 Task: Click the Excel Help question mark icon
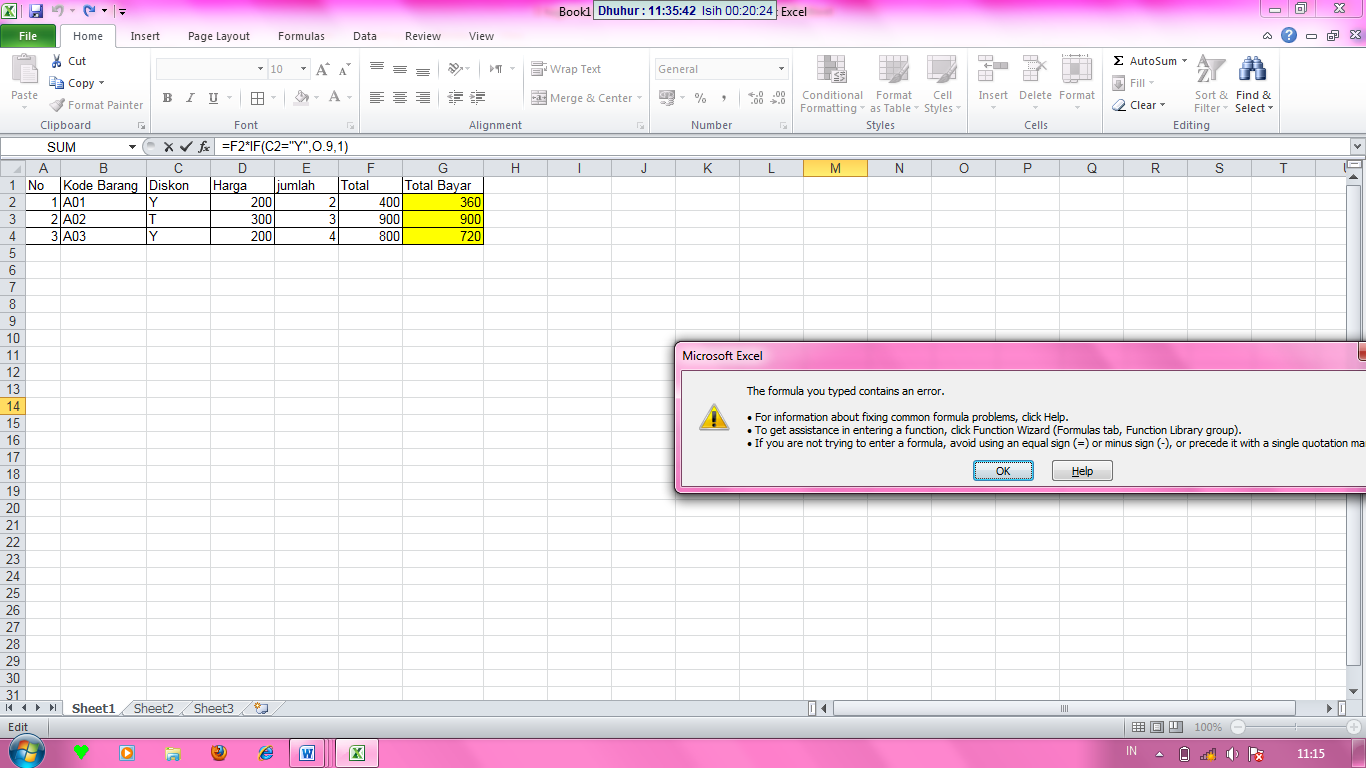(x=1289, y=36)
